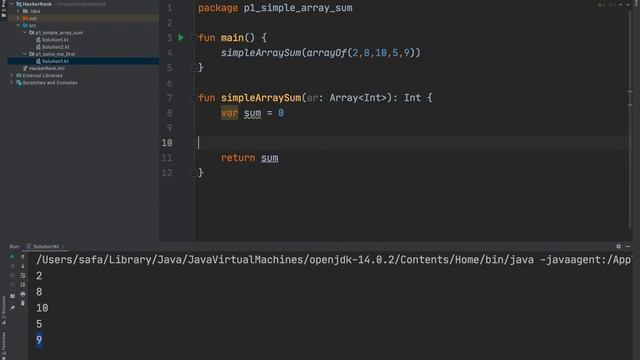Toggle soft-wrap in the Run console
The image size is (640, 360).
pos(23,276)
